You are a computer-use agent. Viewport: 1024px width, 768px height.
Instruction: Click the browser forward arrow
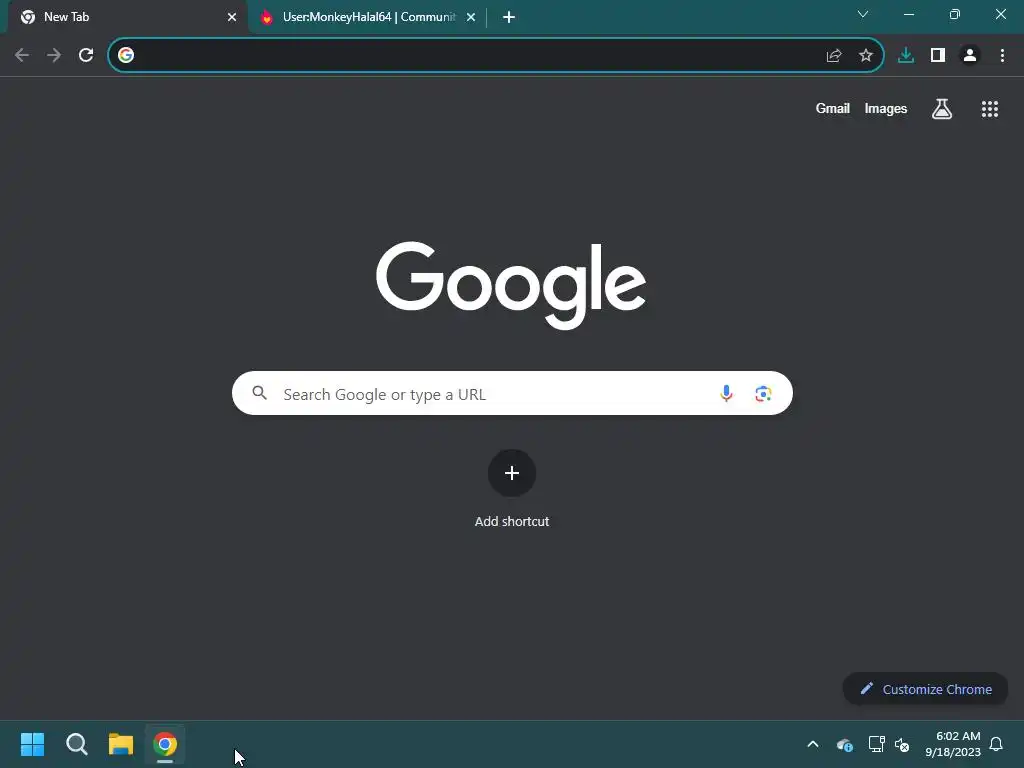point(54,56)
